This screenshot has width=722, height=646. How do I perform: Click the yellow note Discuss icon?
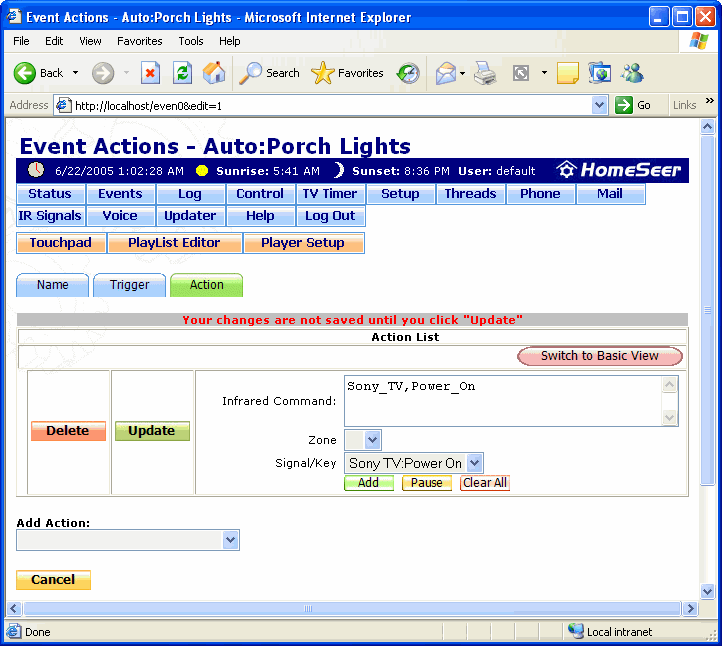(x=568, y=73)
